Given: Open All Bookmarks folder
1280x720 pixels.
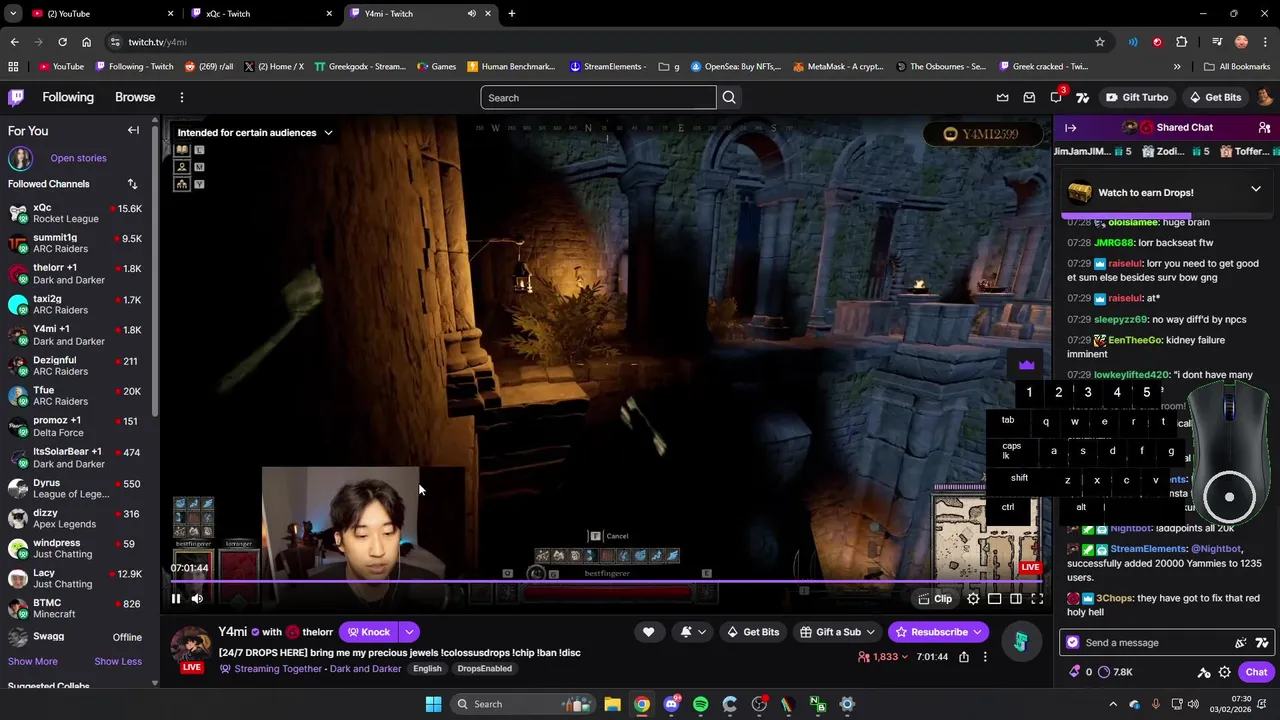Looking at the screenshot, I should point(1237,67).
